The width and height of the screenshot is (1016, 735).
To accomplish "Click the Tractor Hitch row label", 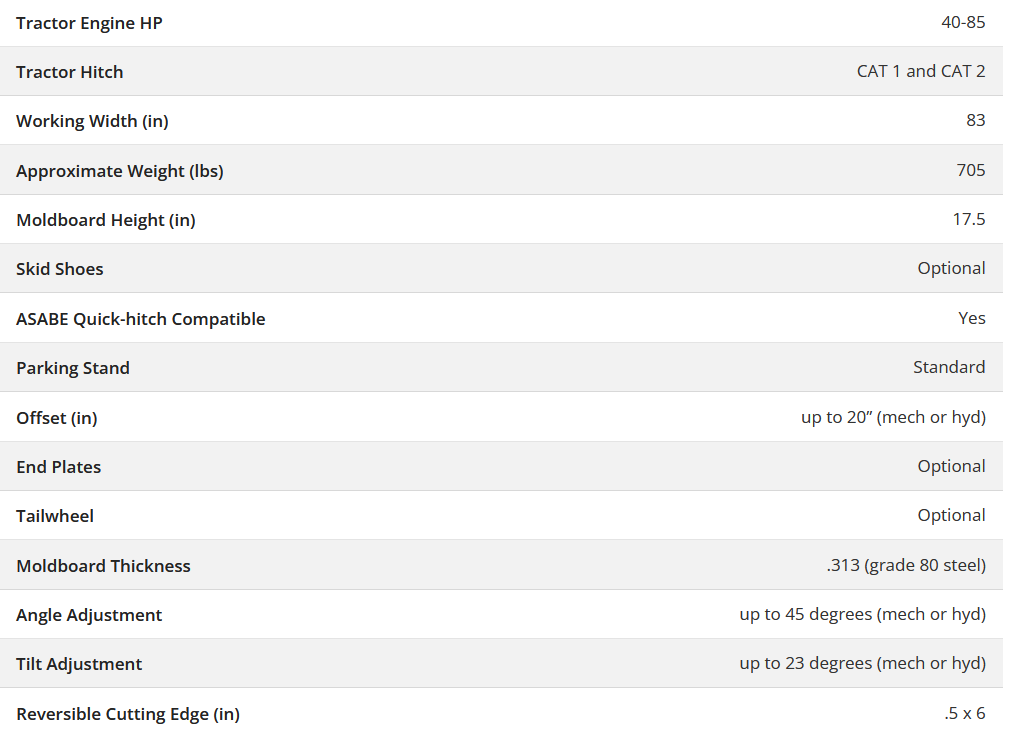I will point(70,72).
